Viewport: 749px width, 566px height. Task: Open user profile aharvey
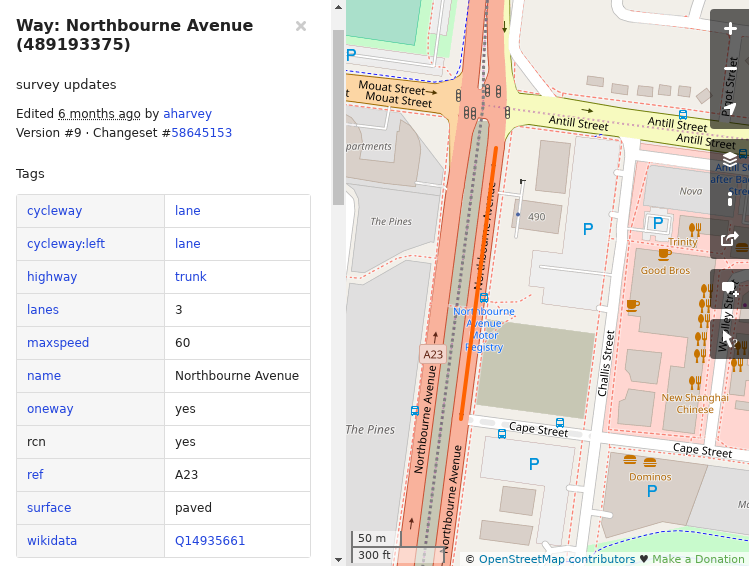[187, 114]
